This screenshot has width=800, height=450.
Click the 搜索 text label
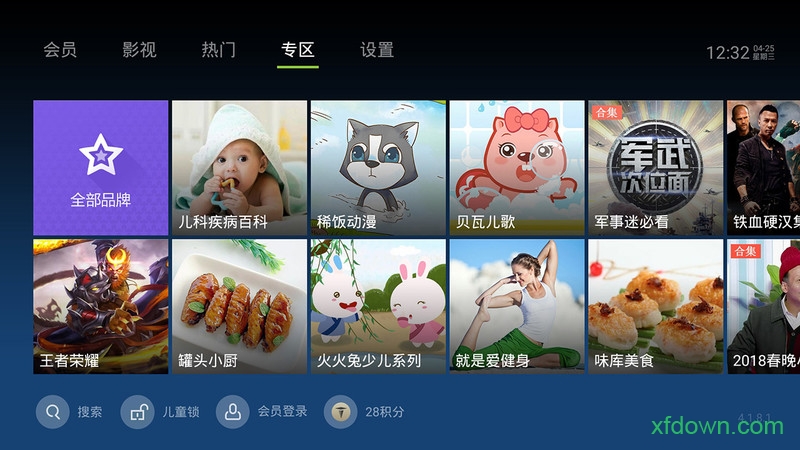click(90, 412)
